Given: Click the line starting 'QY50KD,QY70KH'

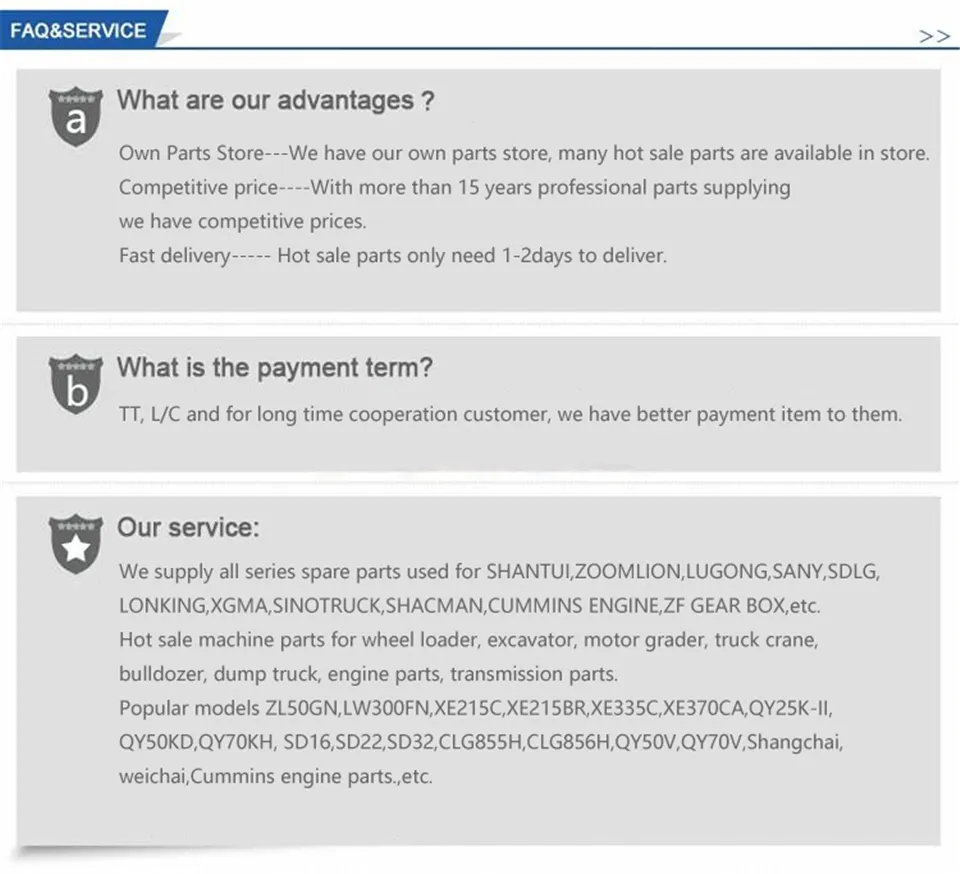Looking at the screenshot, I should [x=481, y=742].
